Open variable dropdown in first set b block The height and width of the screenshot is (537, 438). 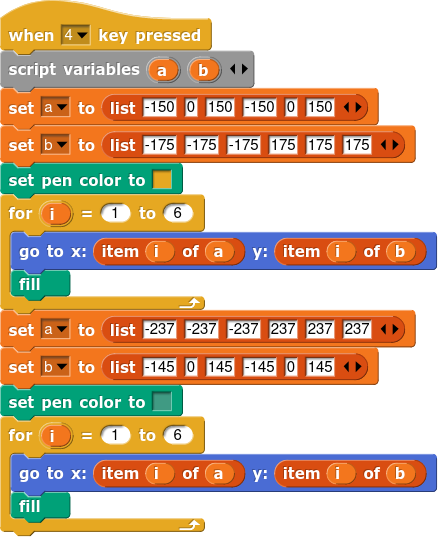pos(55,145)
